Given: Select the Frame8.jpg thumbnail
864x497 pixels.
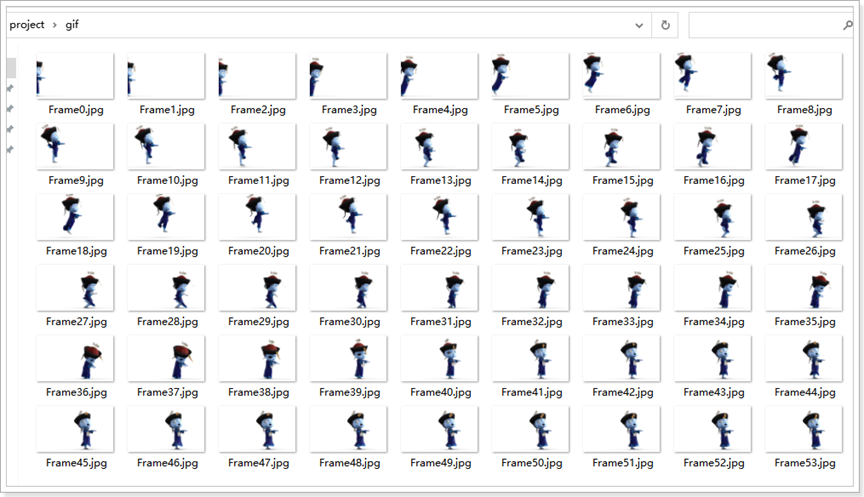Looking at the screenshot, I should 804,76.
